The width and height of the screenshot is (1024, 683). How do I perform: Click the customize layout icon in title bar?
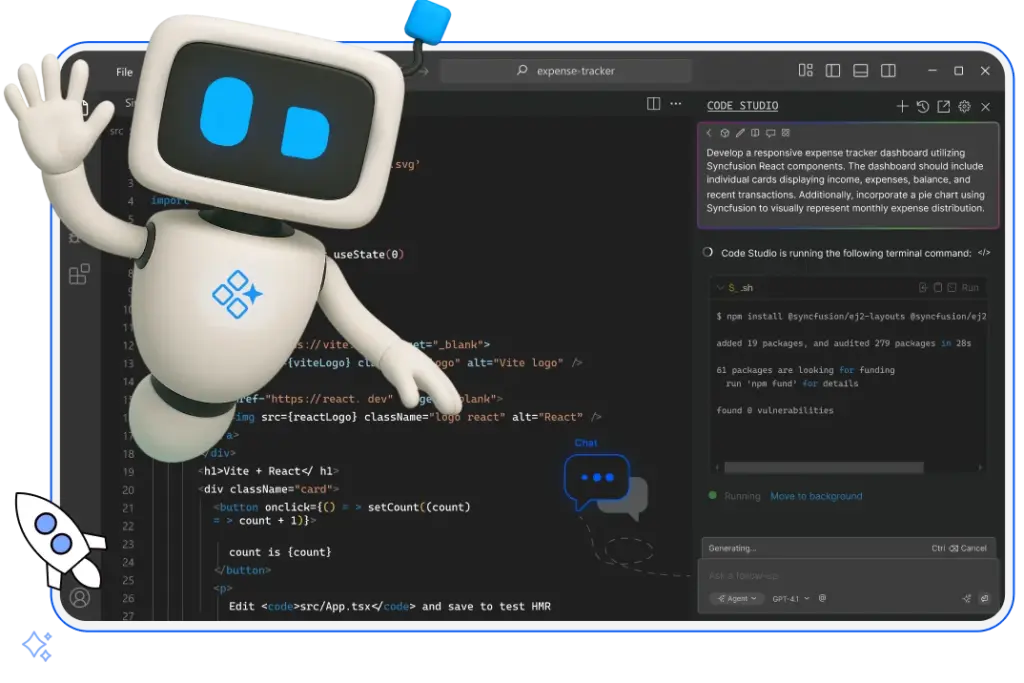click(806, 71)
